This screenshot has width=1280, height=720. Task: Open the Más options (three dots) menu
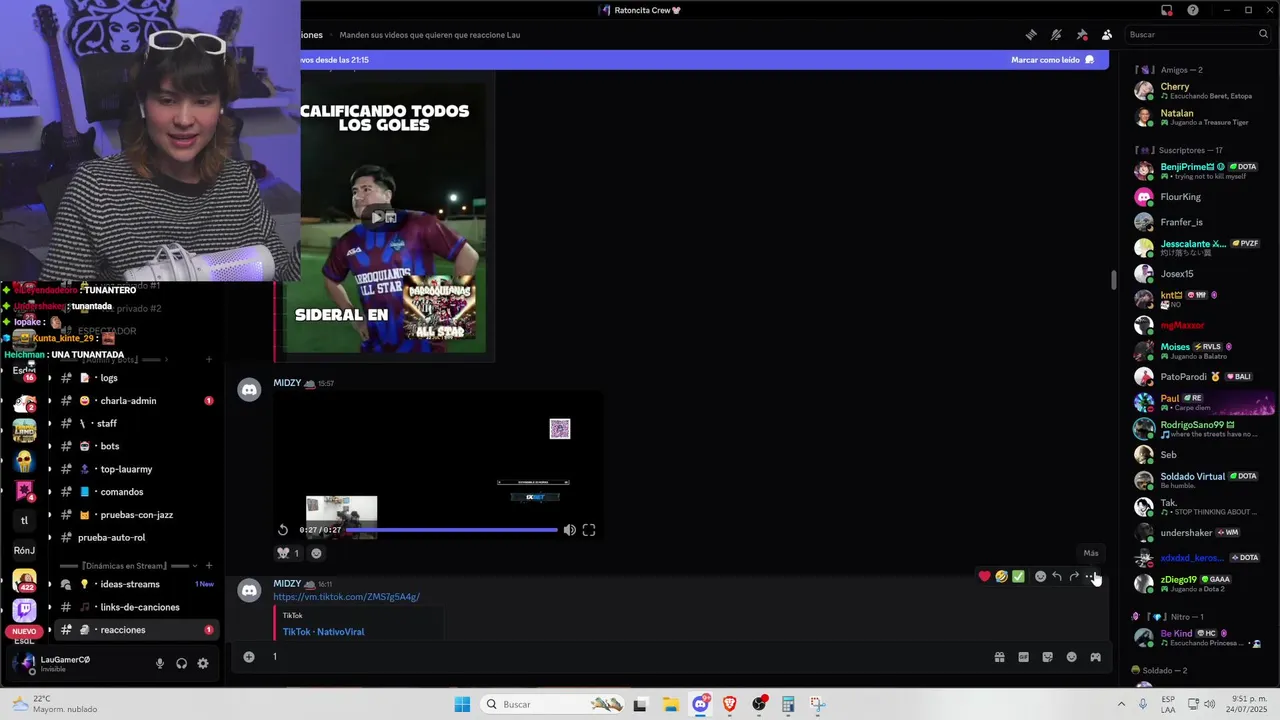tap(1091, 577)
